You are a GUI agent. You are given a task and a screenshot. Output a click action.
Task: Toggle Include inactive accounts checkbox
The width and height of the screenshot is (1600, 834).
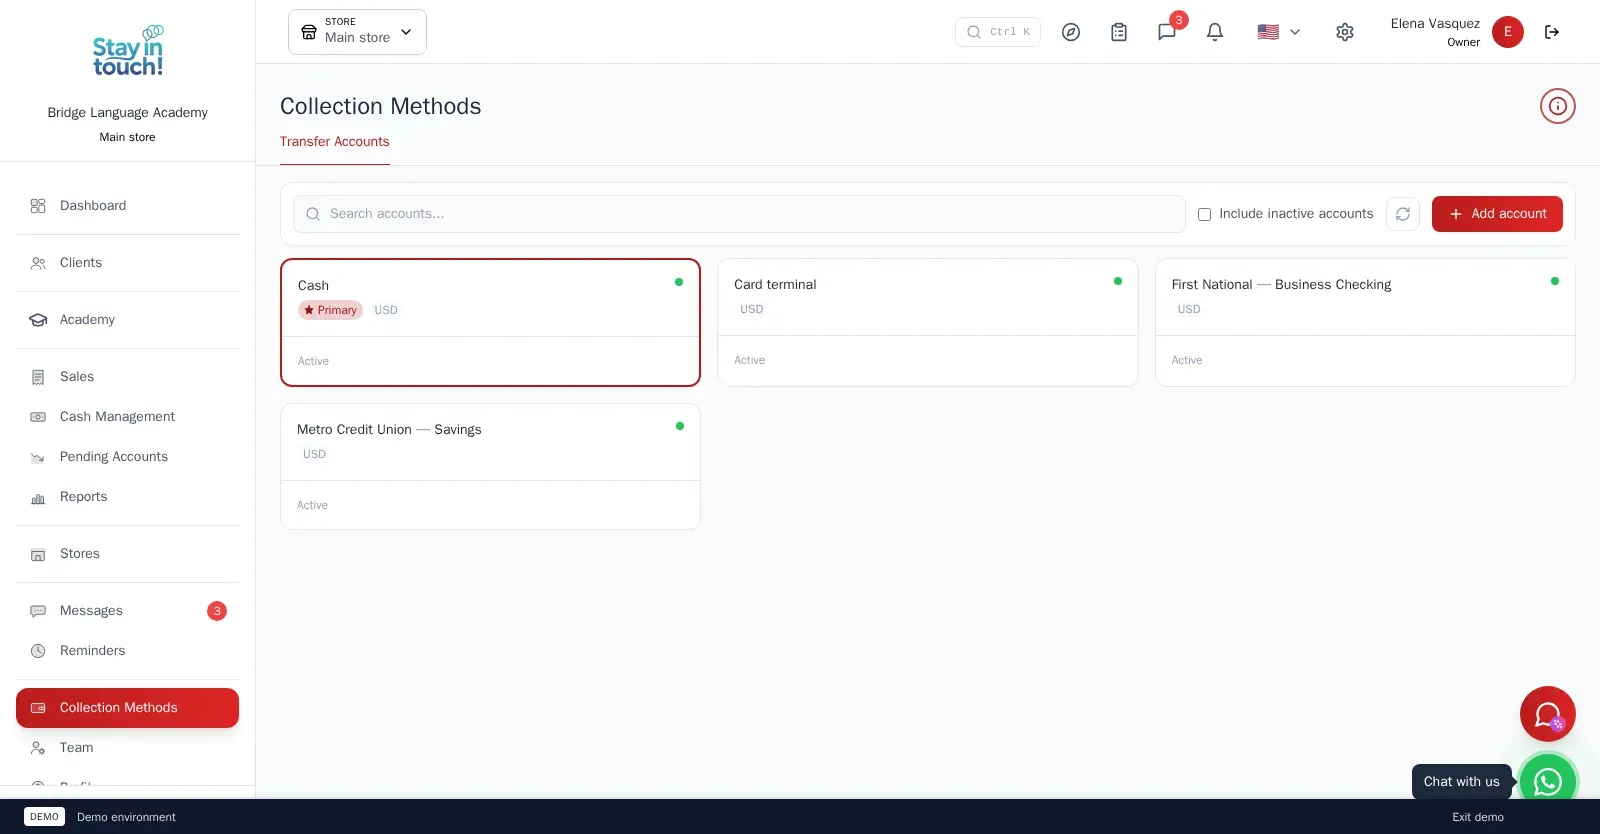1204,214
